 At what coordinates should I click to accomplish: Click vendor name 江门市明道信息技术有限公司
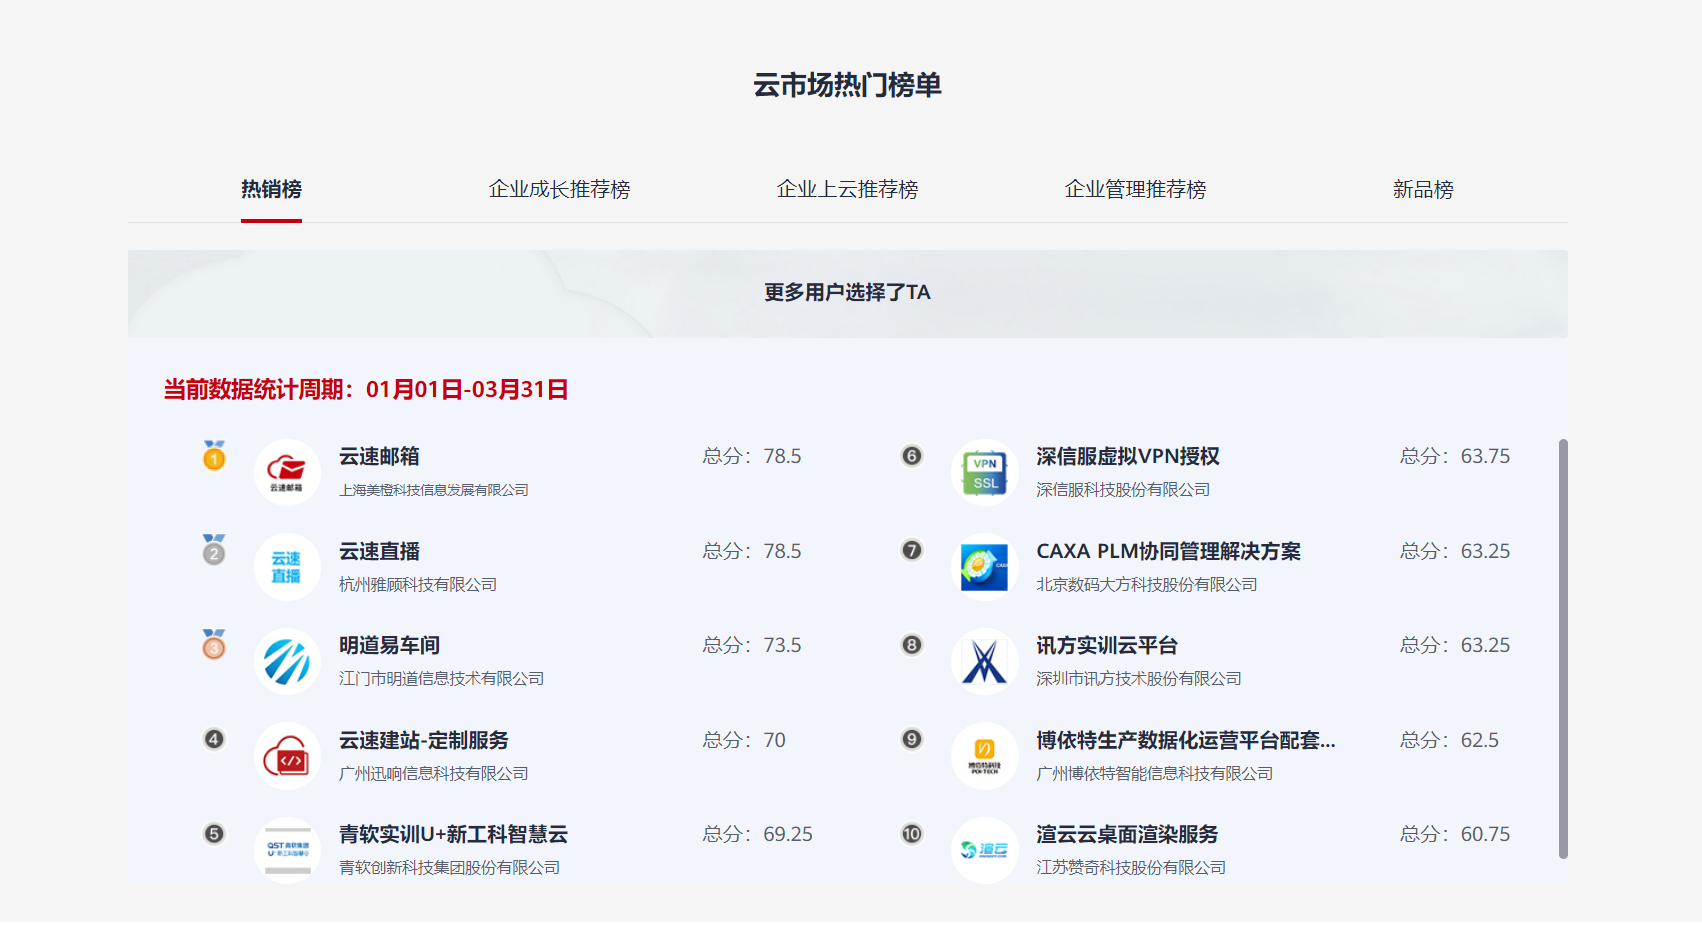(441, 678)
